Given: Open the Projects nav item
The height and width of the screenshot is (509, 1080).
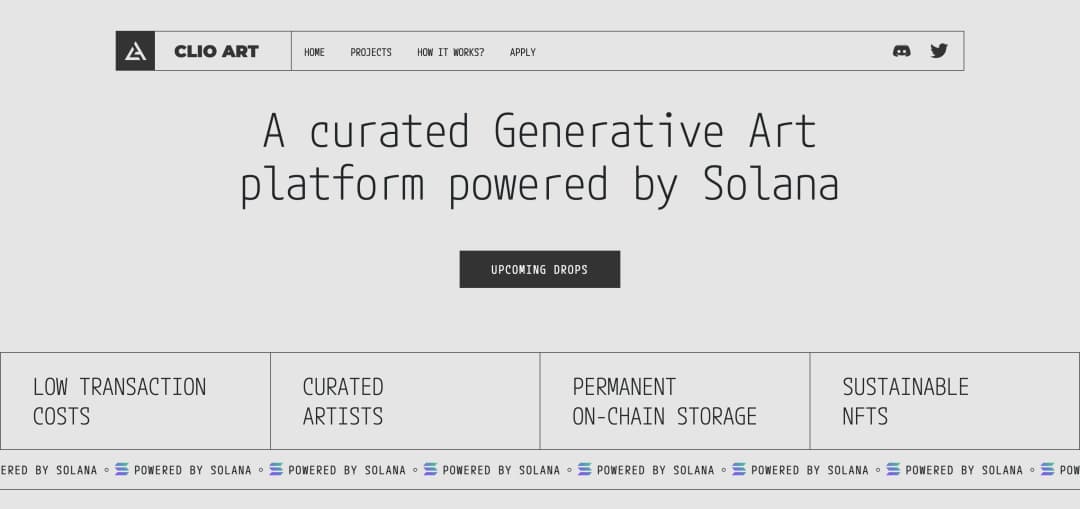Looking at the screenshot, I should pos(371,52).
